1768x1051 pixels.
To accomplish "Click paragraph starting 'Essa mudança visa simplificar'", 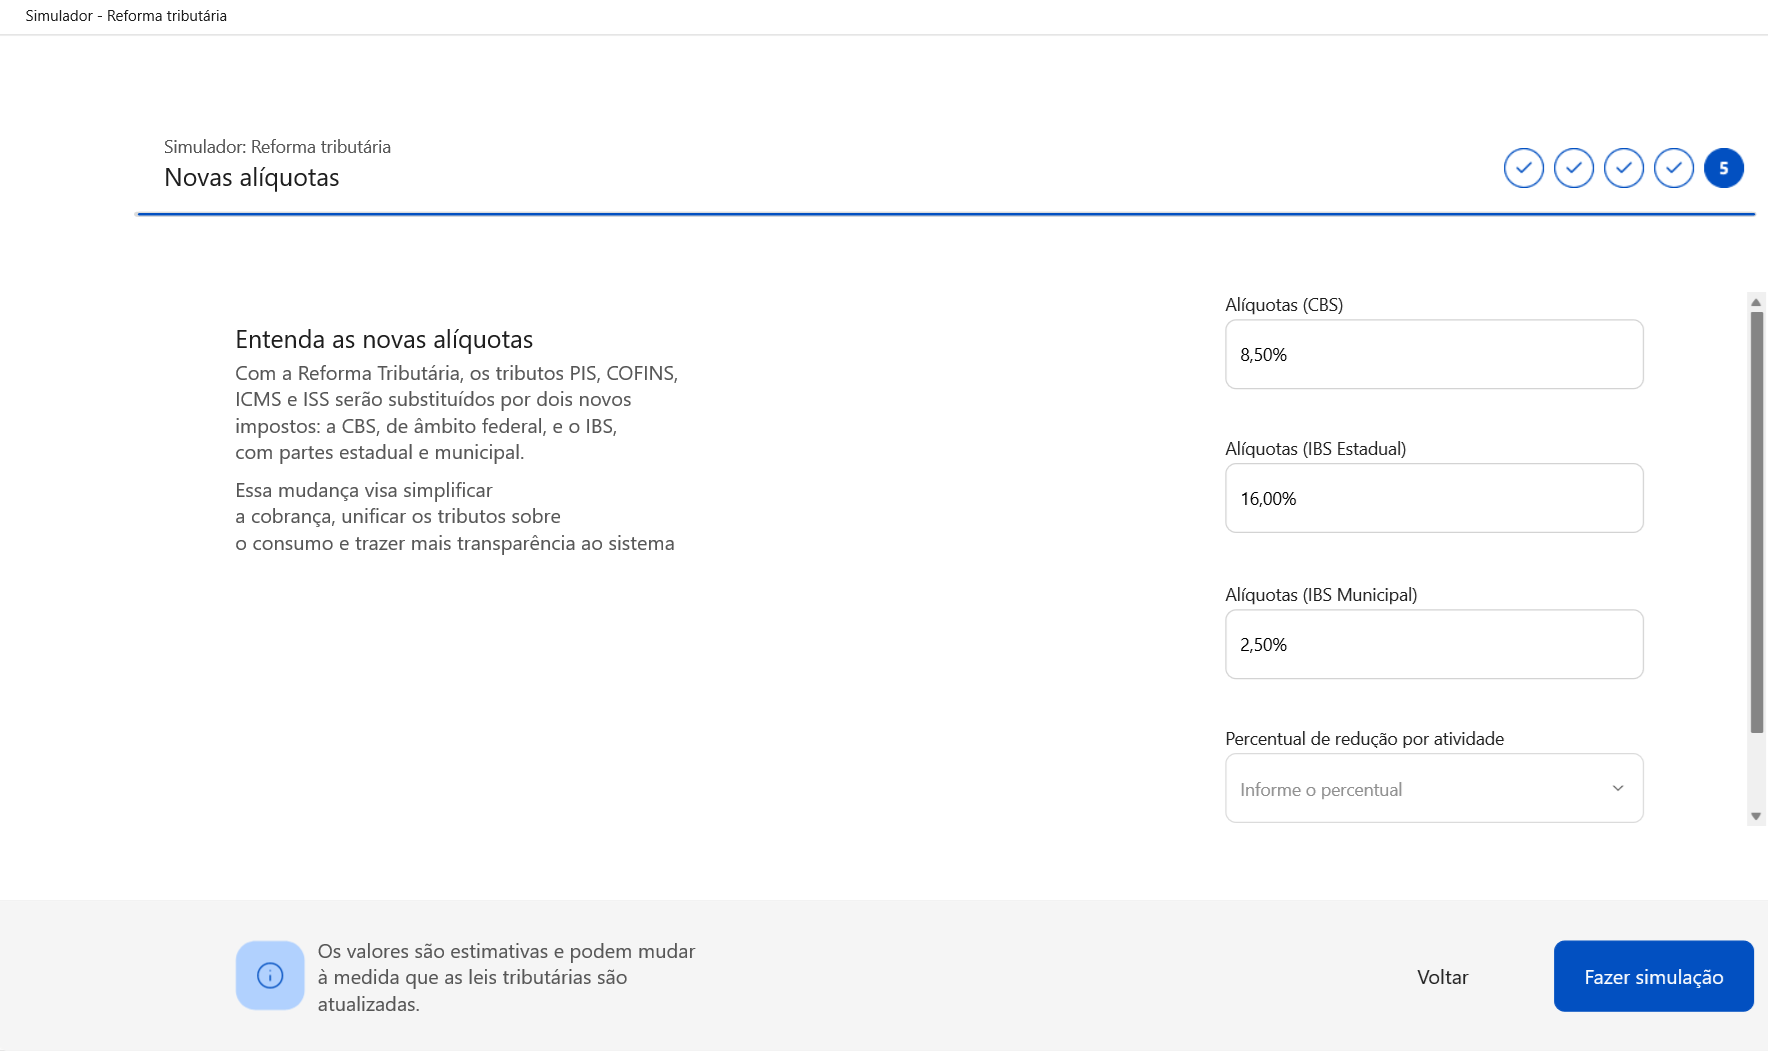I will pyautogui.click(x=455, y=517).
